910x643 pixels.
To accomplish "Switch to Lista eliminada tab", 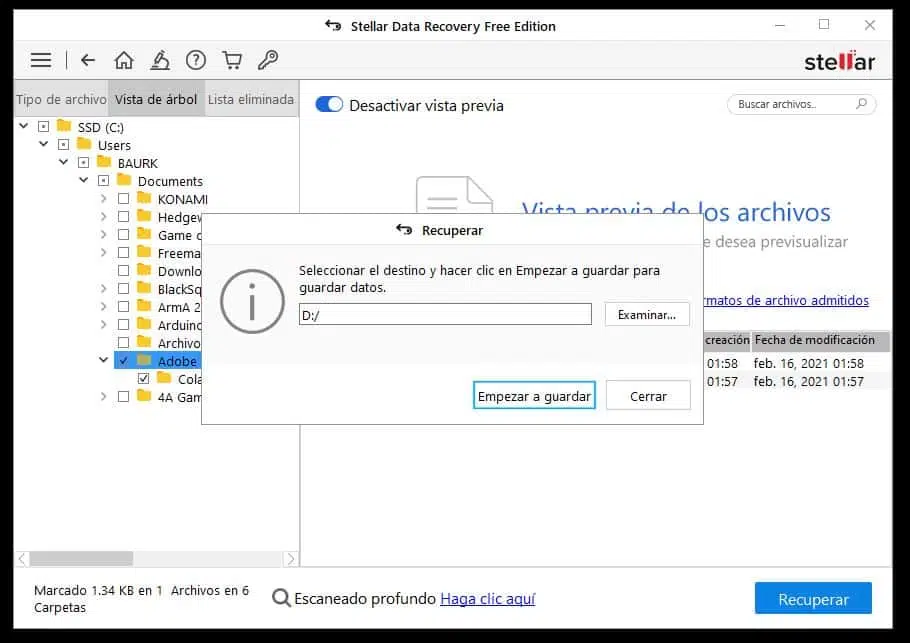I will pyautogui.click(x=251, y=99).
